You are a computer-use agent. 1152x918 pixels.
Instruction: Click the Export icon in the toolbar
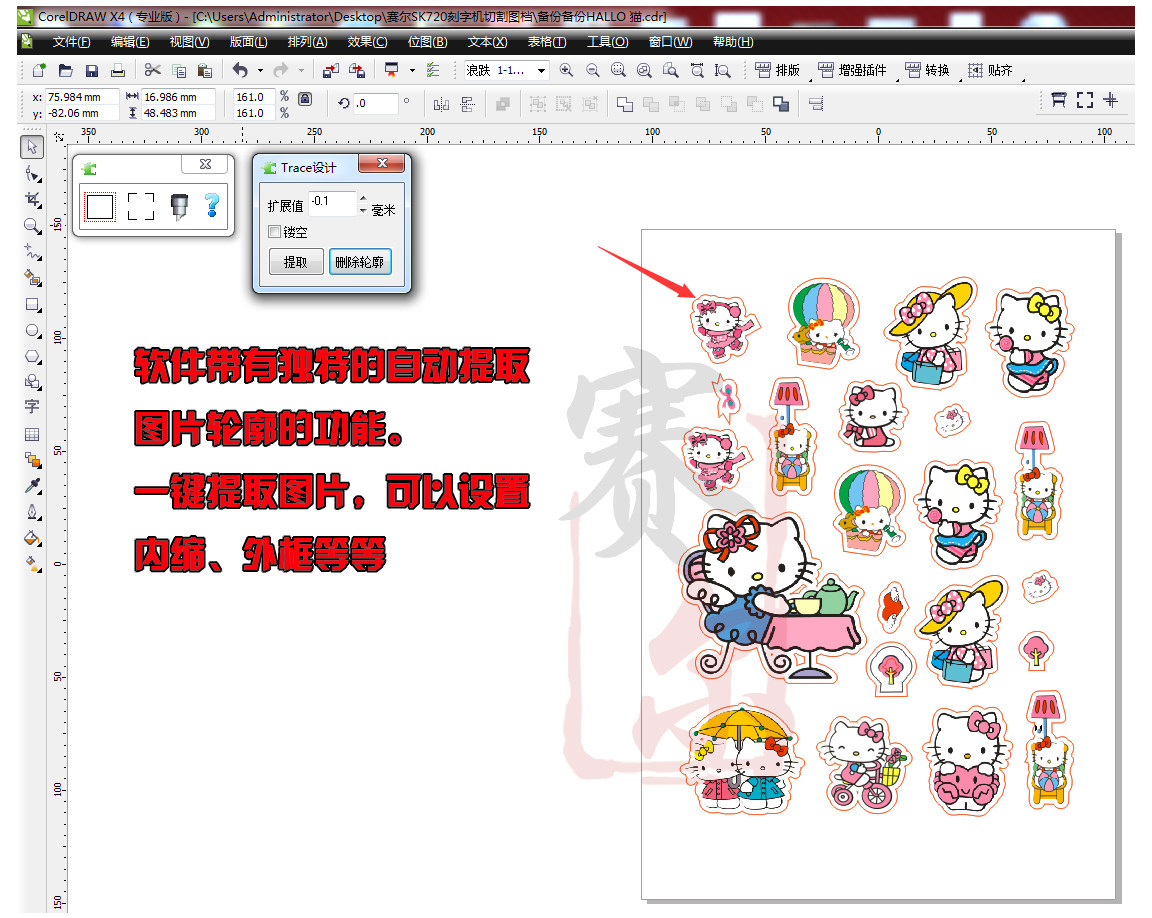[x=357, y=71]
